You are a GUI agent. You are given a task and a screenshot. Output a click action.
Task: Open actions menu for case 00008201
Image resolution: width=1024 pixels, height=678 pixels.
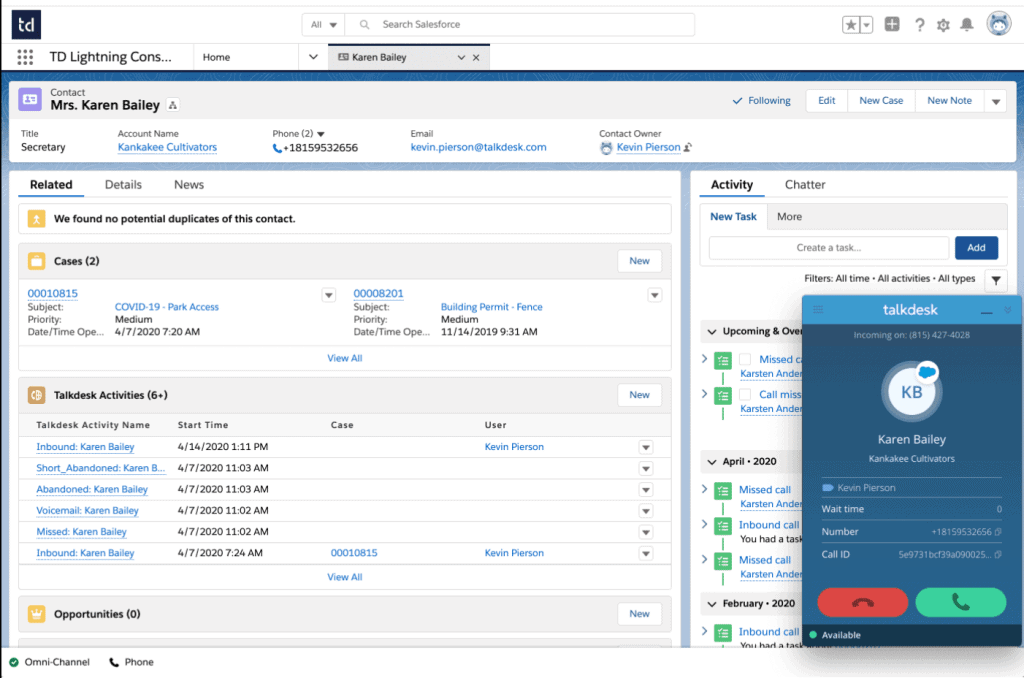[x=654, y=295]
